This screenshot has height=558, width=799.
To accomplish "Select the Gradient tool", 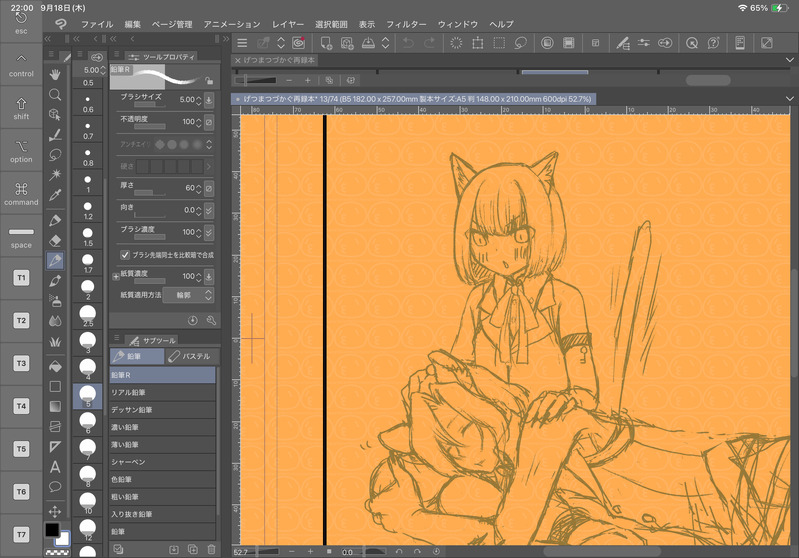I will tap(55, 406).
